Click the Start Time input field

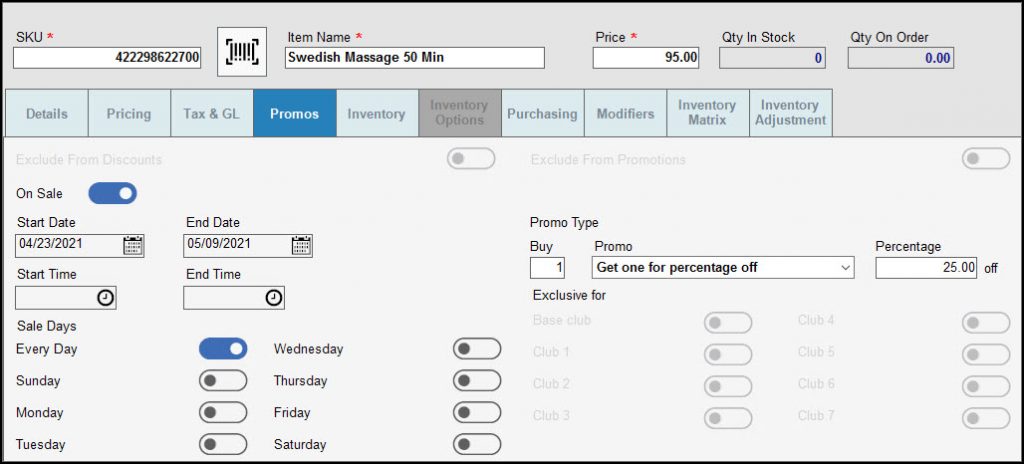click(65, 298)
